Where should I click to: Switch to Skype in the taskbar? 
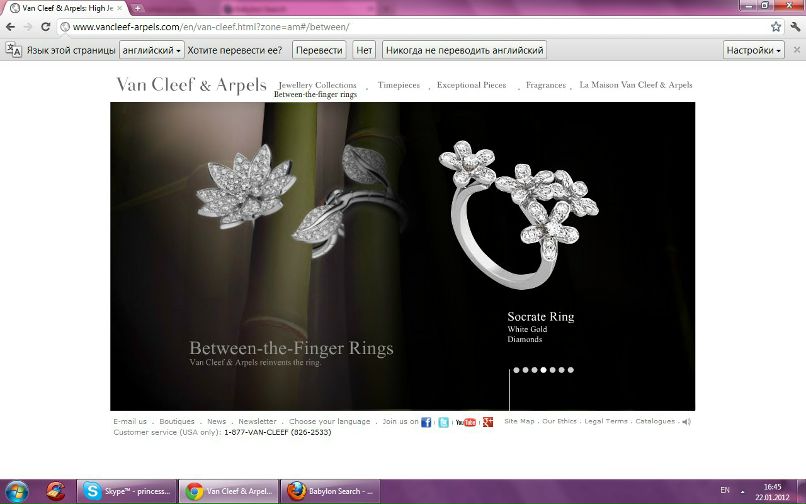click(127, 491)
